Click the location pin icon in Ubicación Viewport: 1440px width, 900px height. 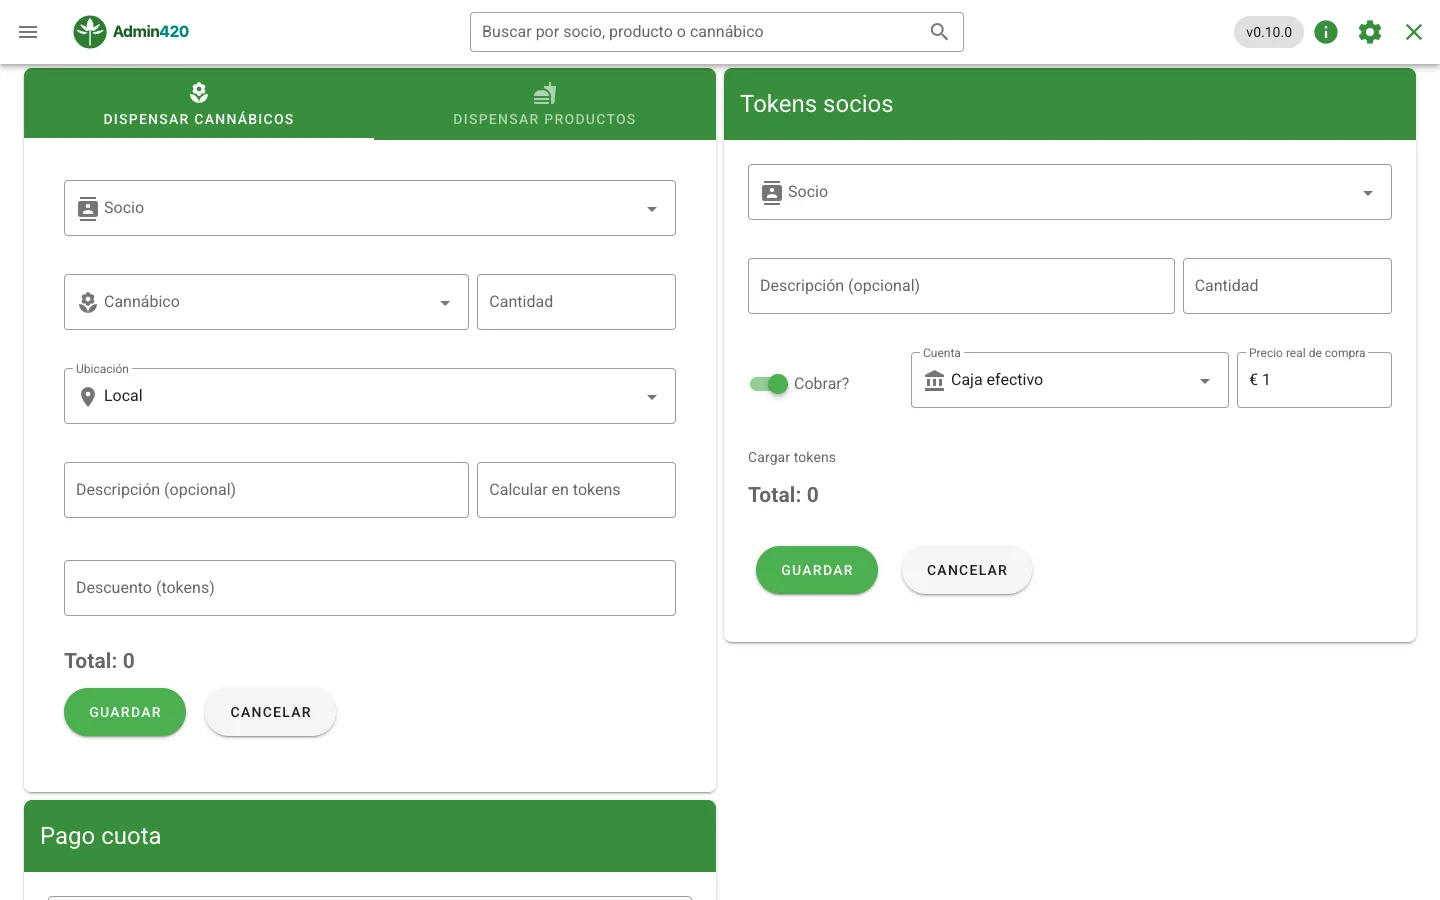pyautogui.click(x=88, y=397)
